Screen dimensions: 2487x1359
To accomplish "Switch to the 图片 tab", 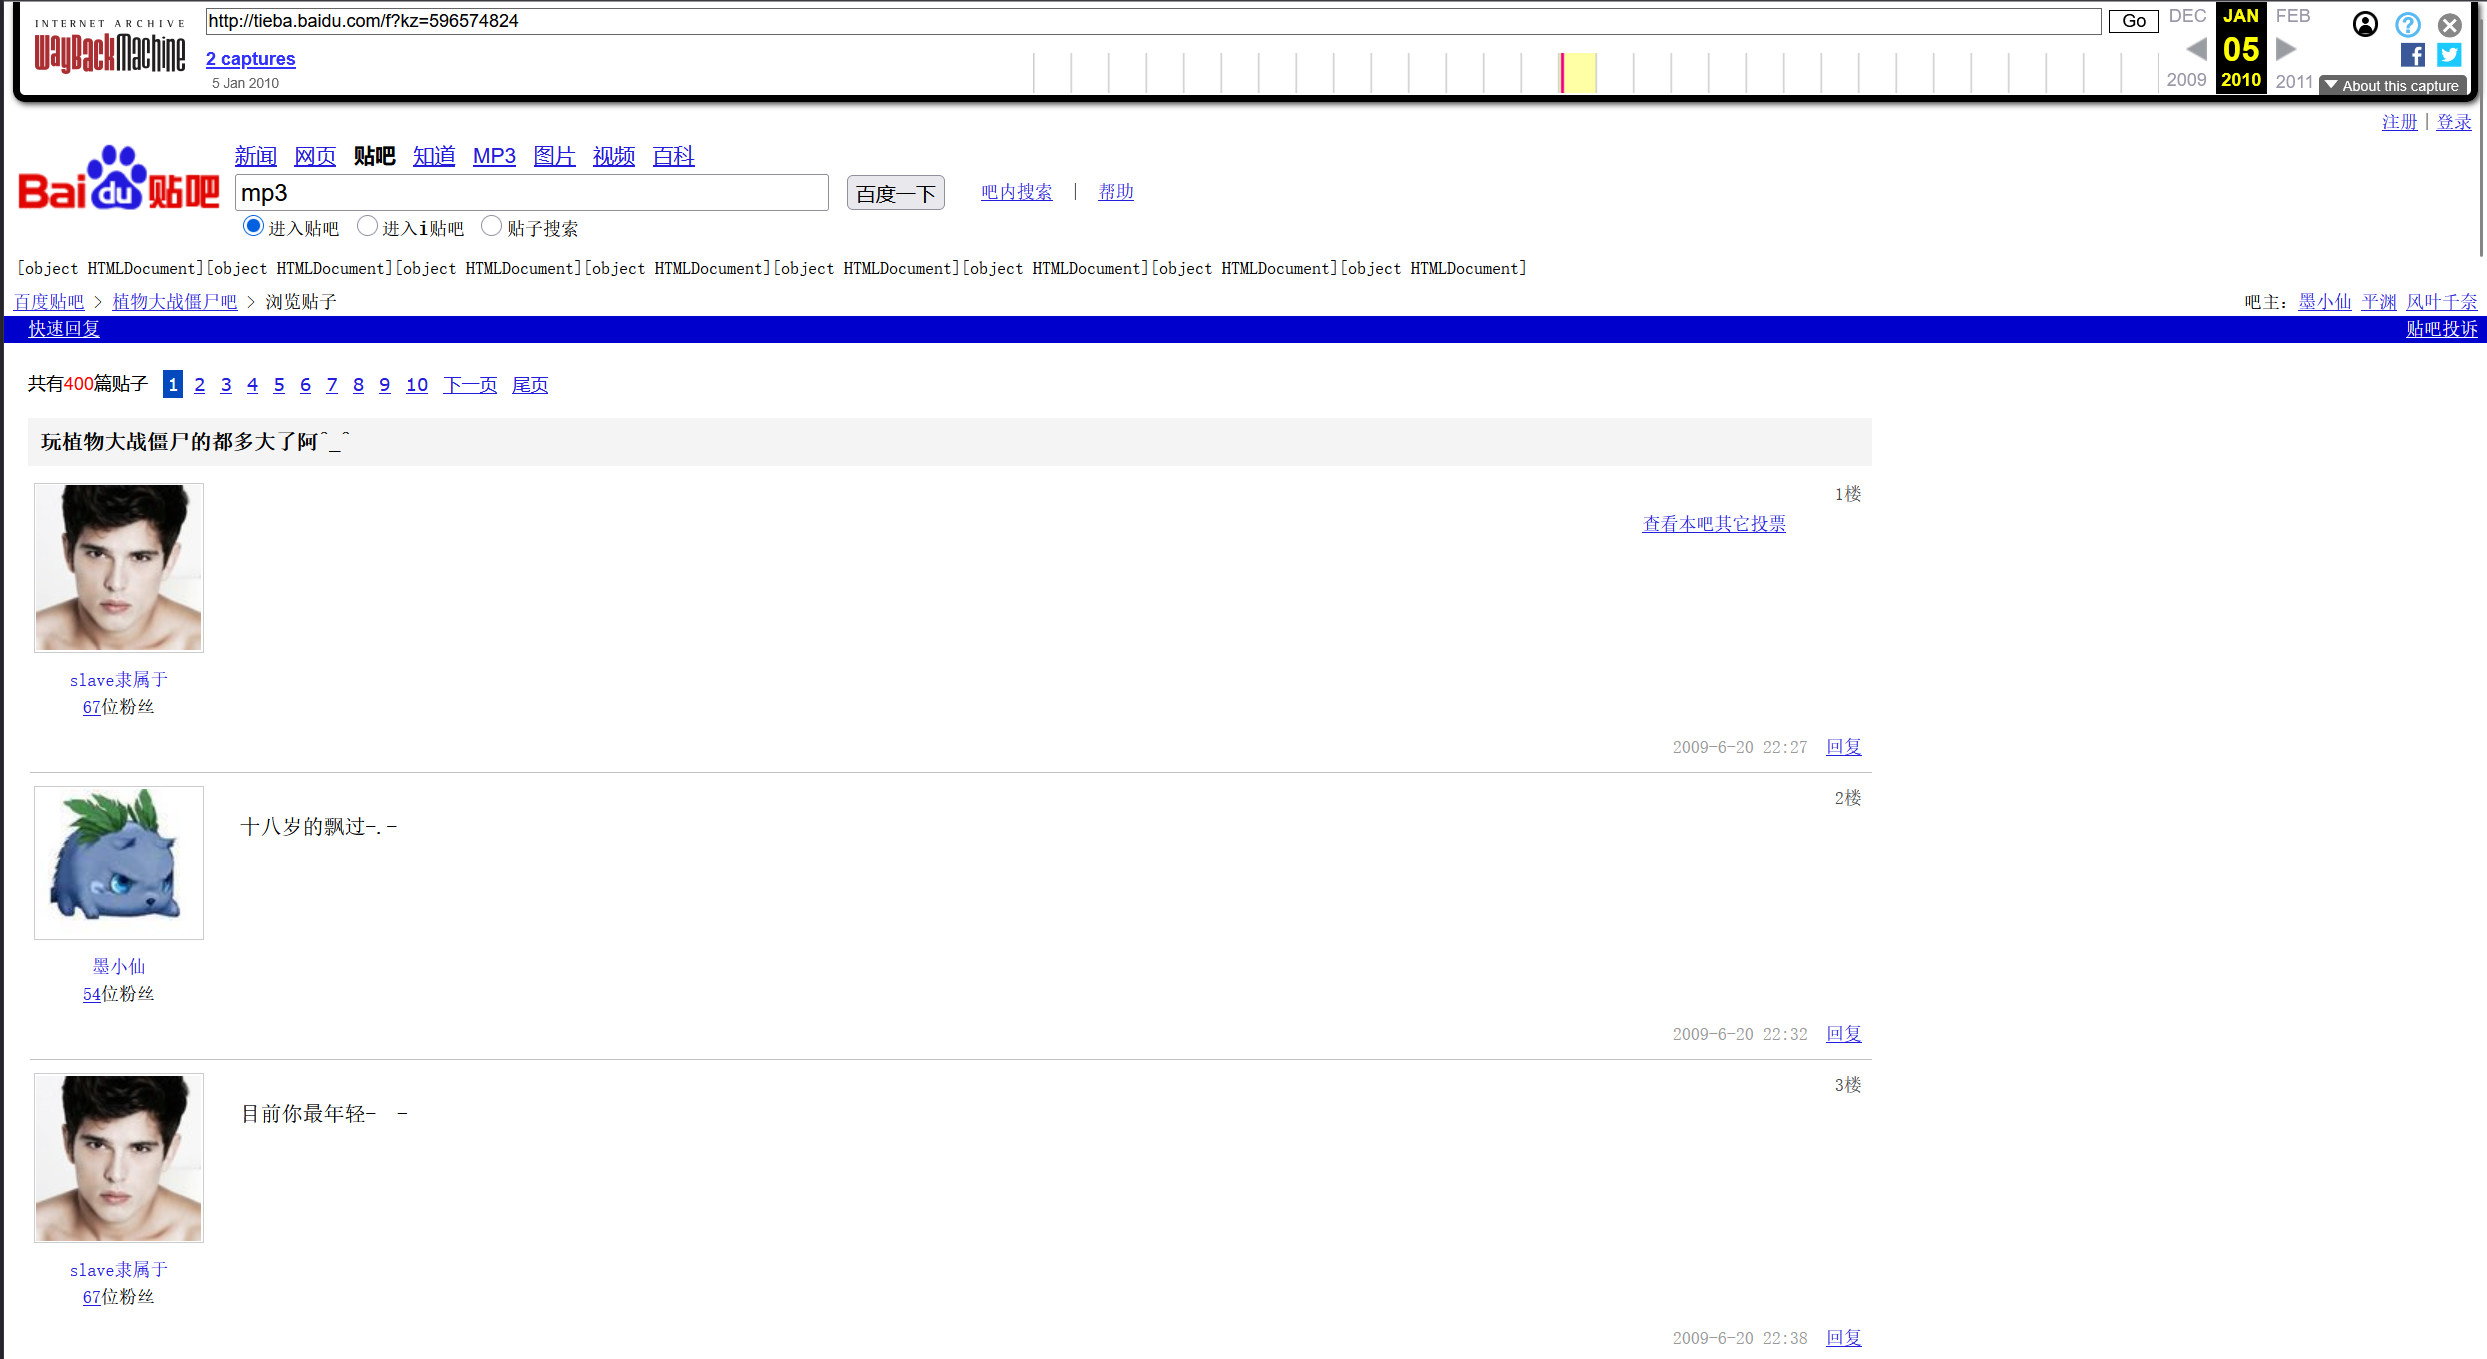I will (x=553, y=156).
